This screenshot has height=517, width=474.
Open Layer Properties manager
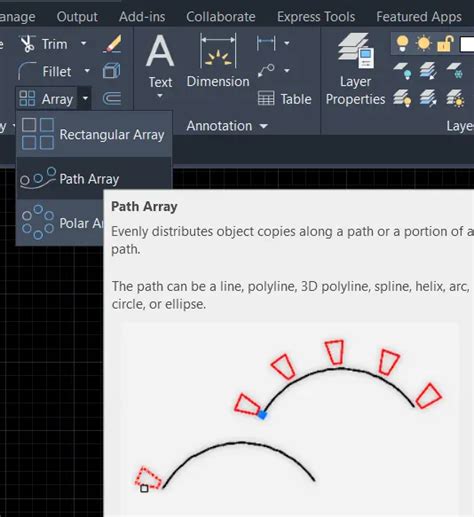point(355,69)
